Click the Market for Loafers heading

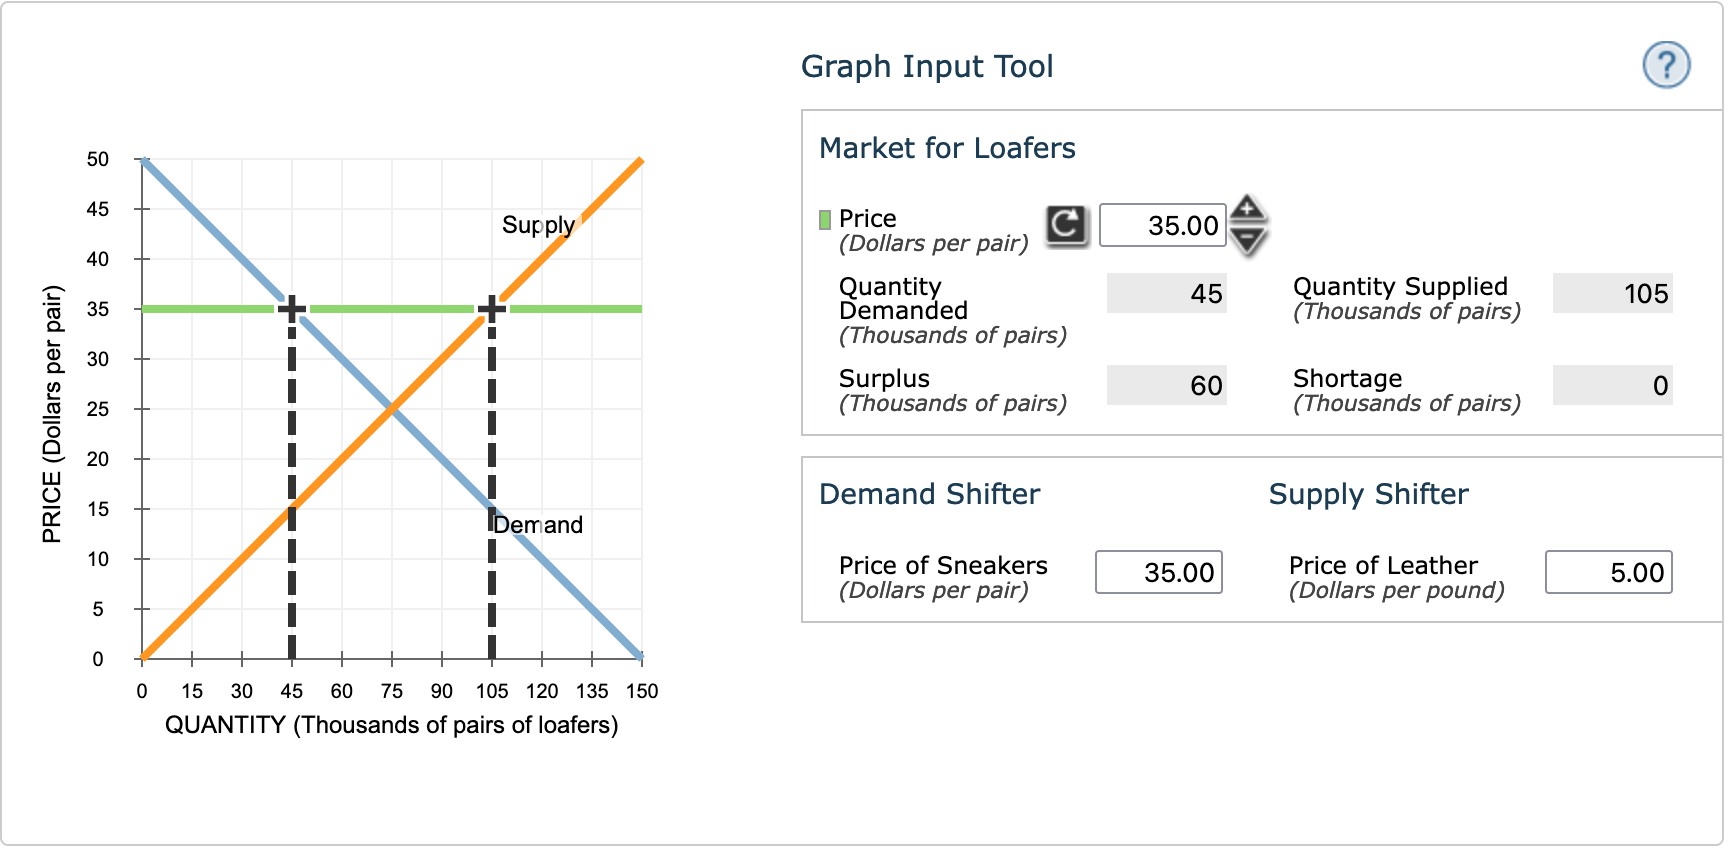point(947,148)
